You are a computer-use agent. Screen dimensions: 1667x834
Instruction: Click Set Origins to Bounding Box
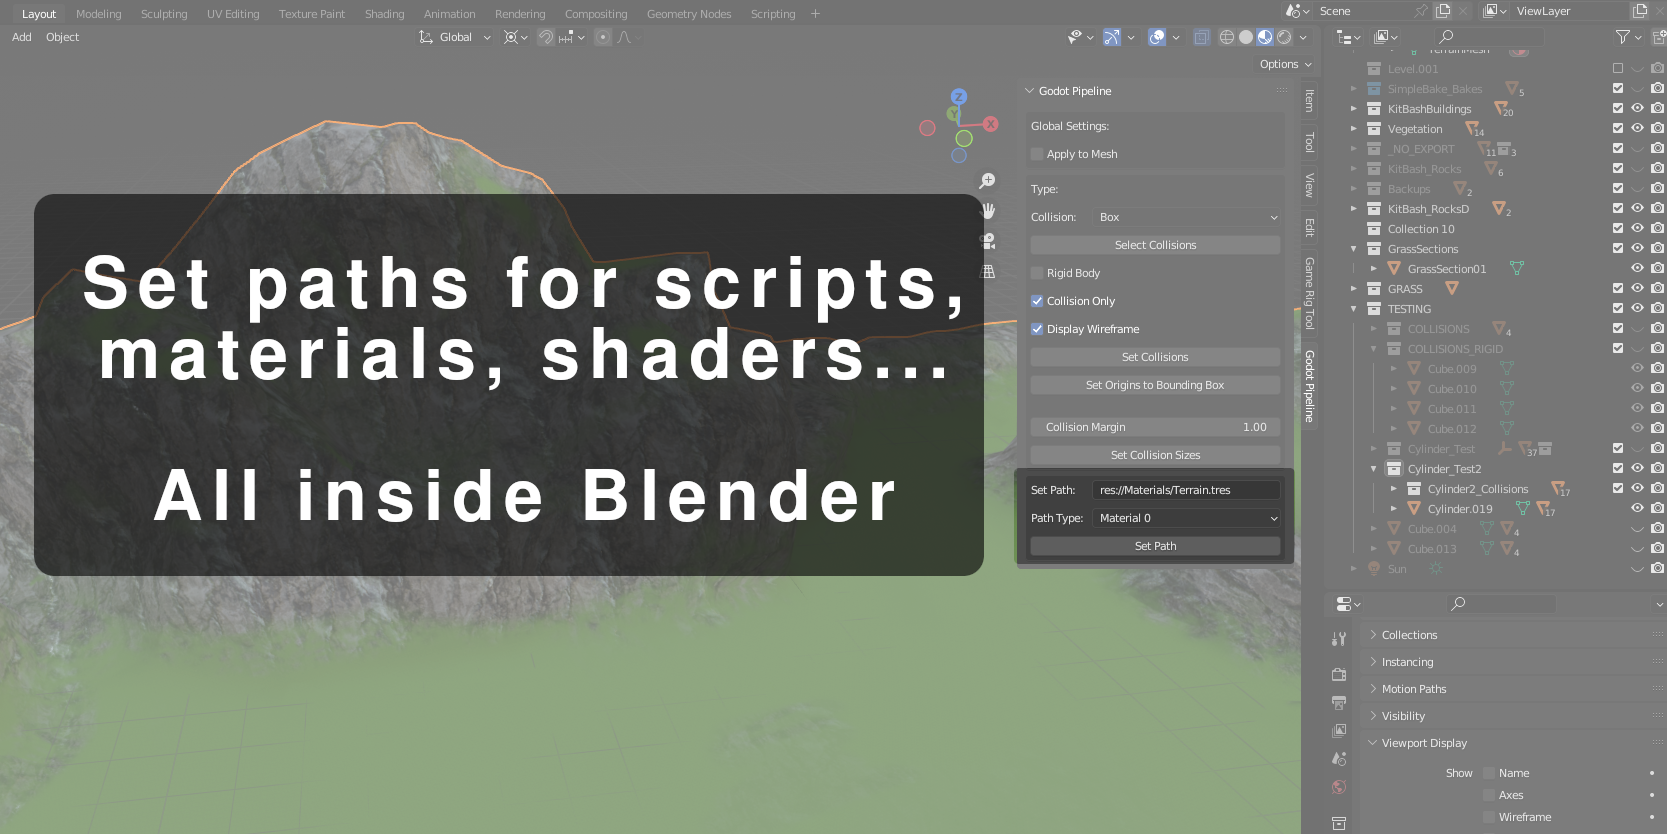point(1155,385)
